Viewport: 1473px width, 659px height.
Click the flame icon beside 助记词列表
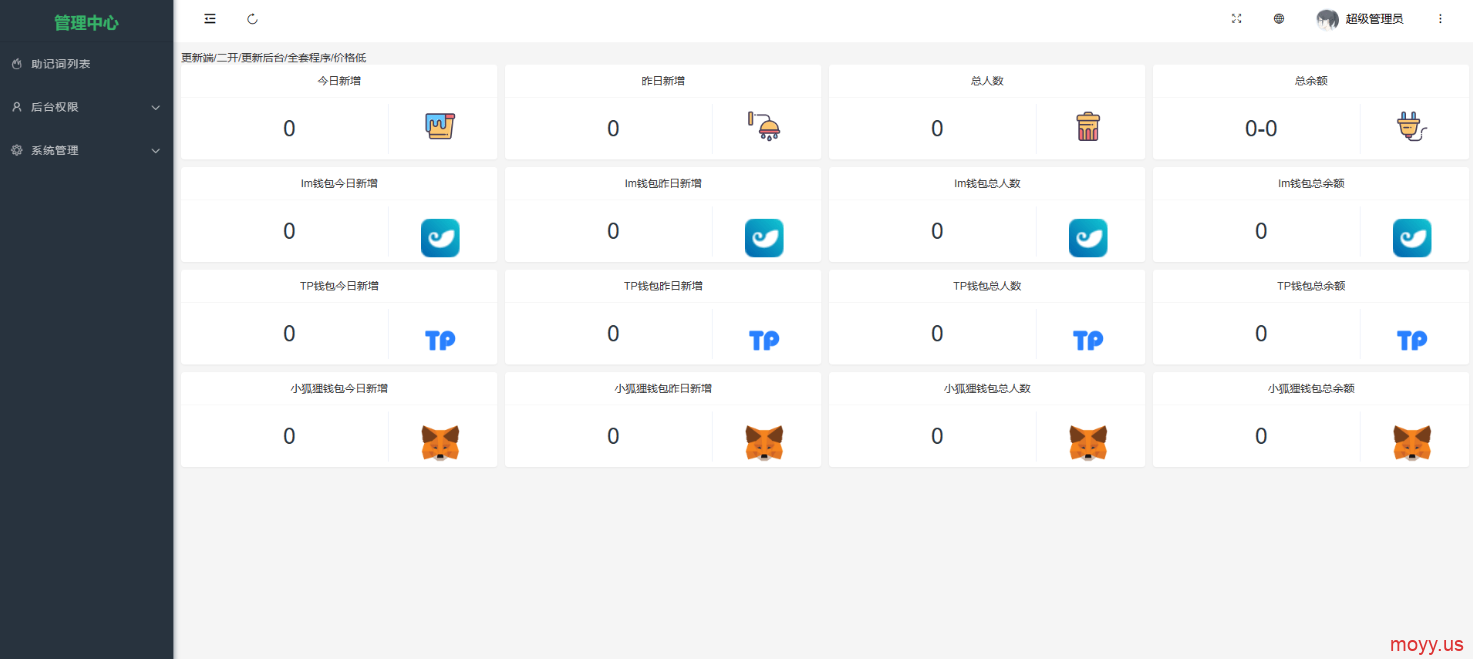tap(17, 64)
